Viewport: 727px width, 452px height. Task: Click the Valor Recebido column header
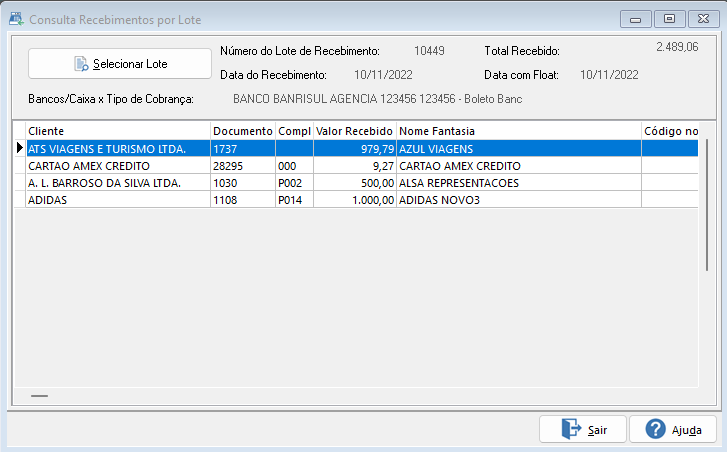coord(355,131)
